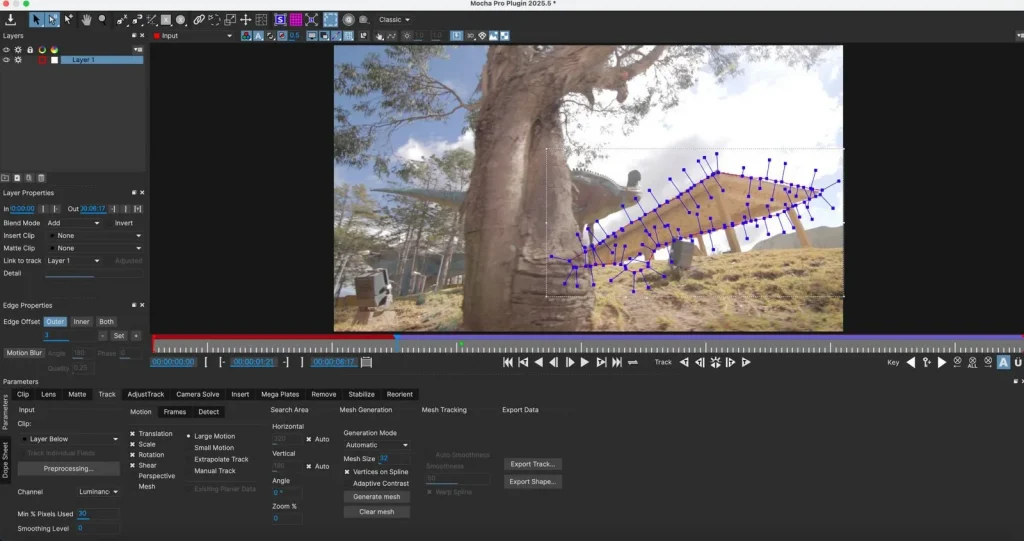This screenshot has height=541, width=1024.
Task: Toggle the Scale motion checkbox
Action: 133,444
